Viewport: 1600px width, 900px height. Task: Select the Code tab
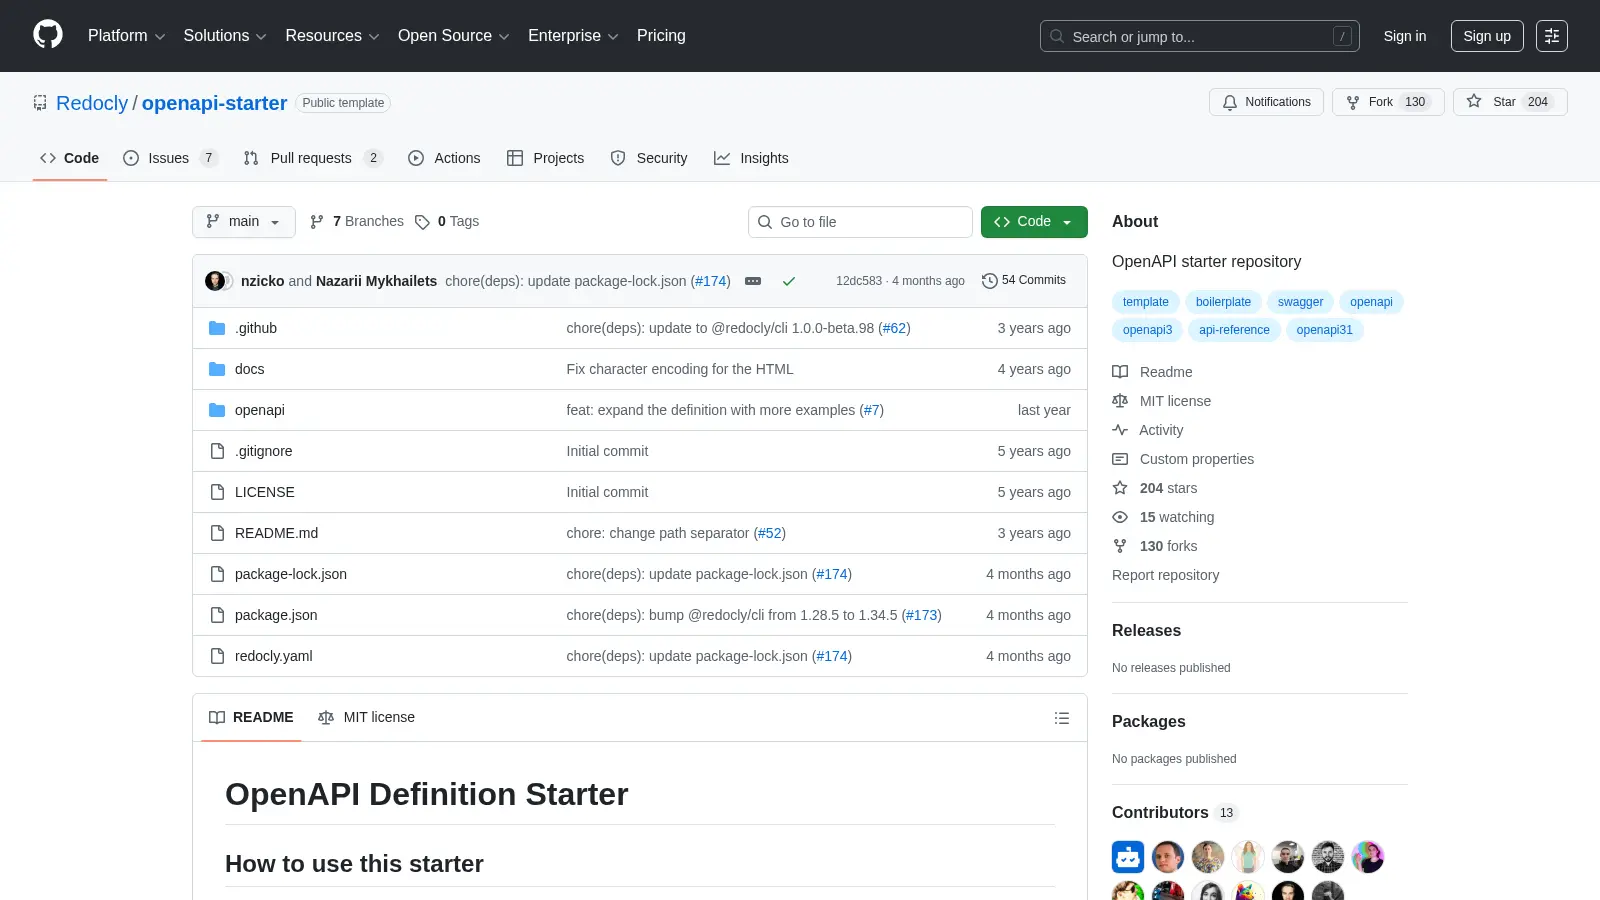(70, 158)
